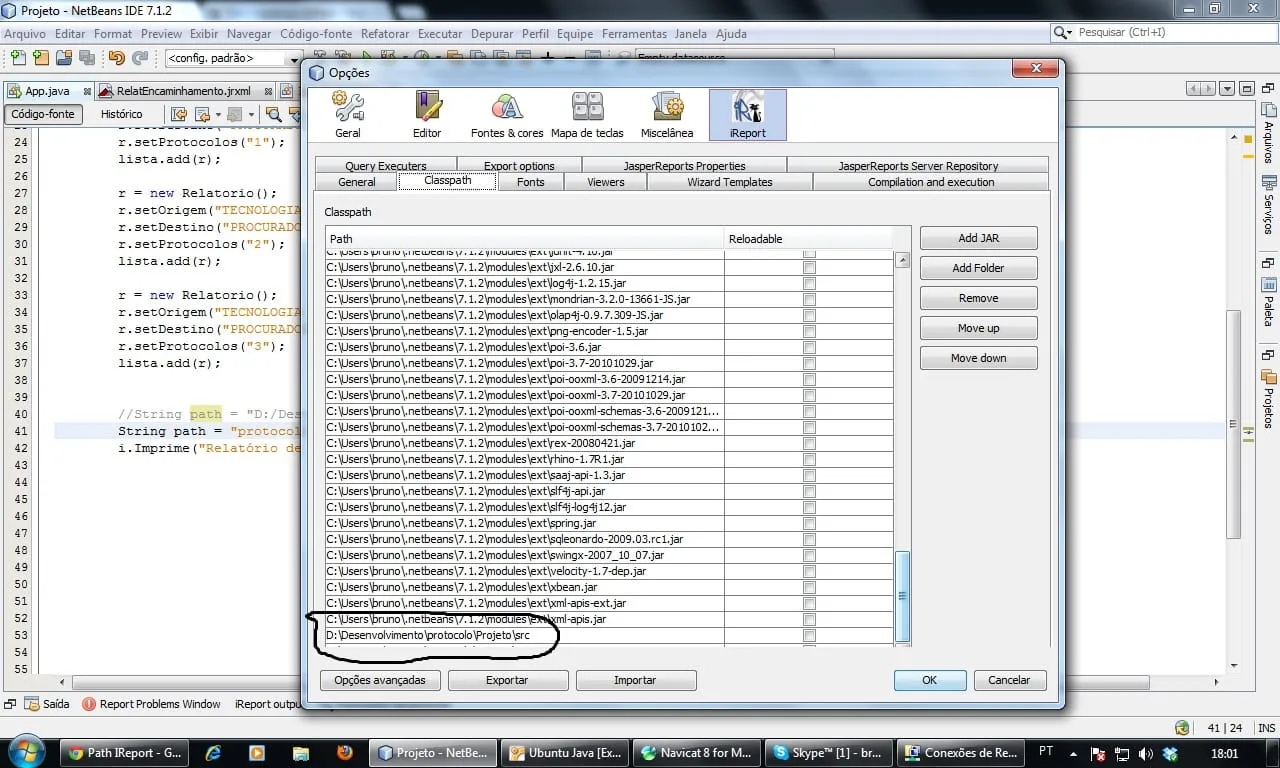Toggle Reloadable for mondrian-3.2.0-13661-JS.jar
Viewport: 1280px width, 768px height.
point(809,299)
